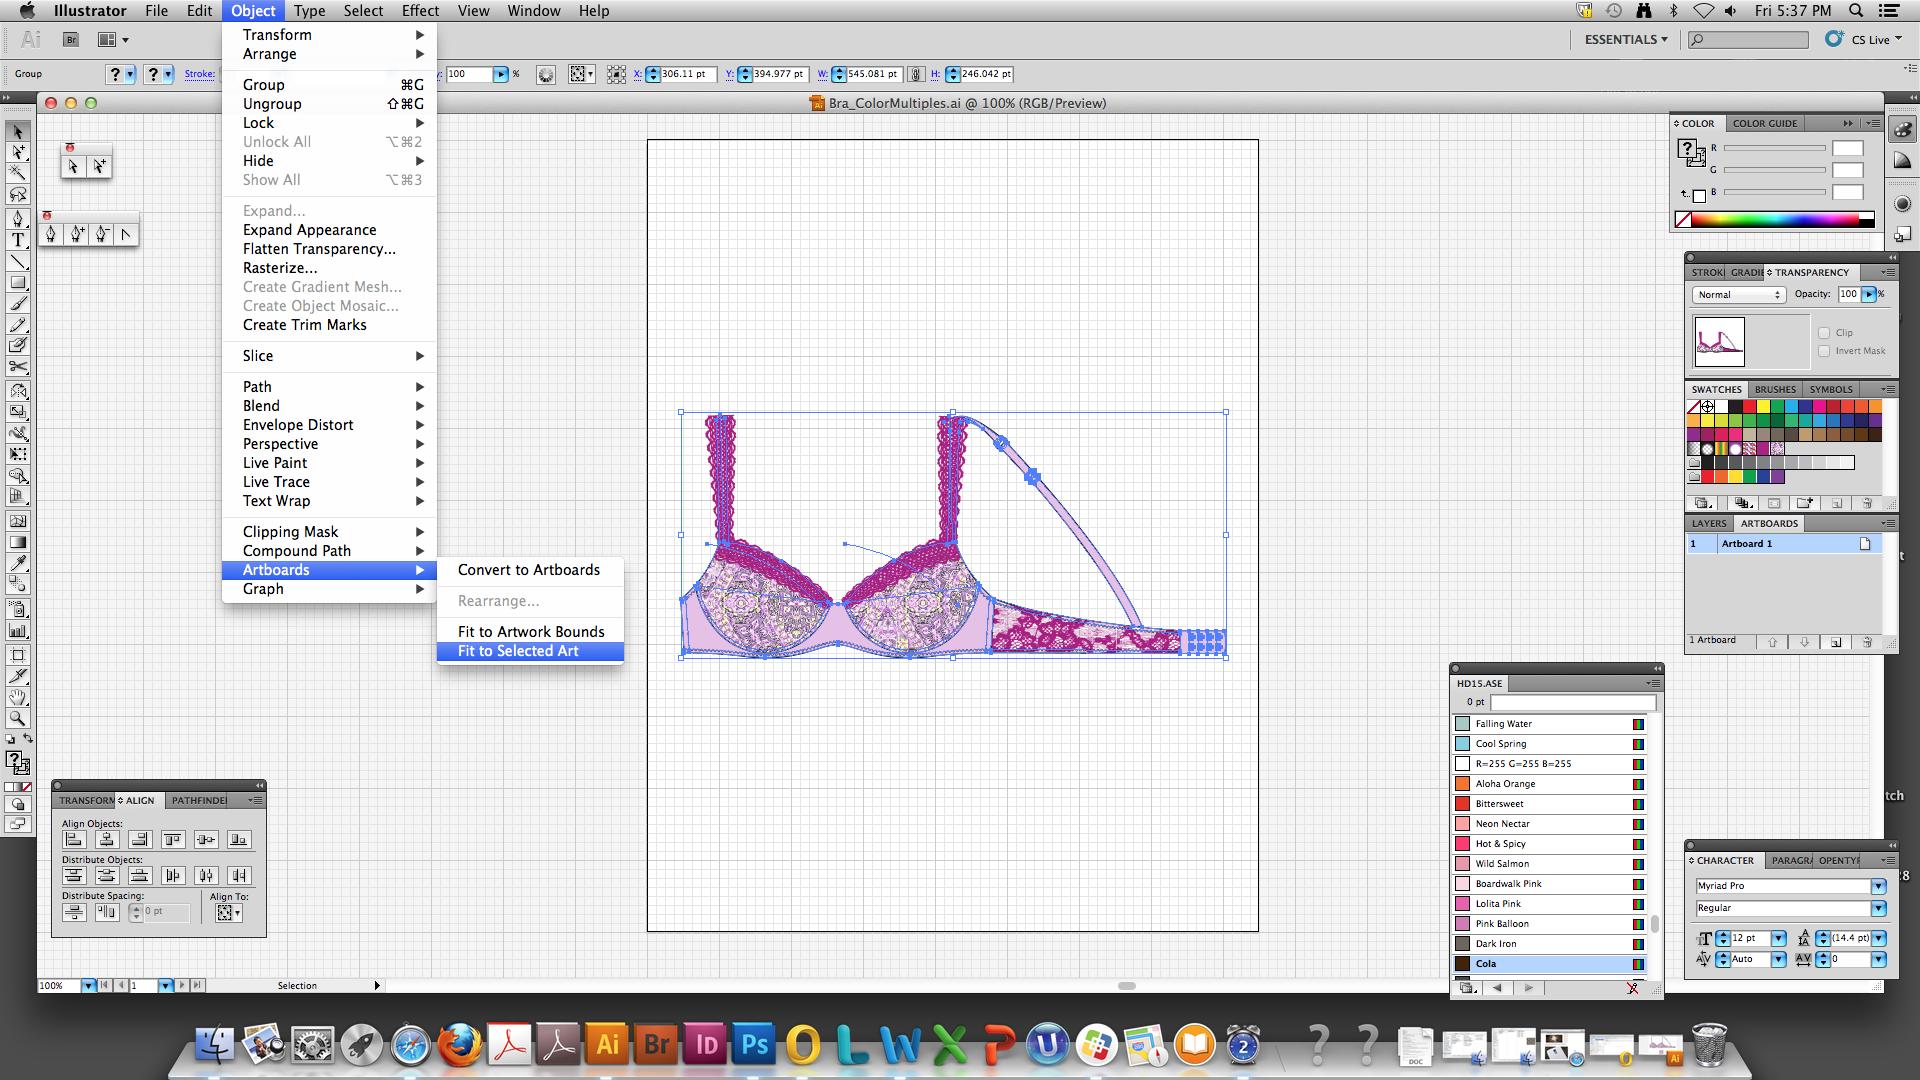
Task: Select the Eyedropper tool
Action: coord(18,564)
